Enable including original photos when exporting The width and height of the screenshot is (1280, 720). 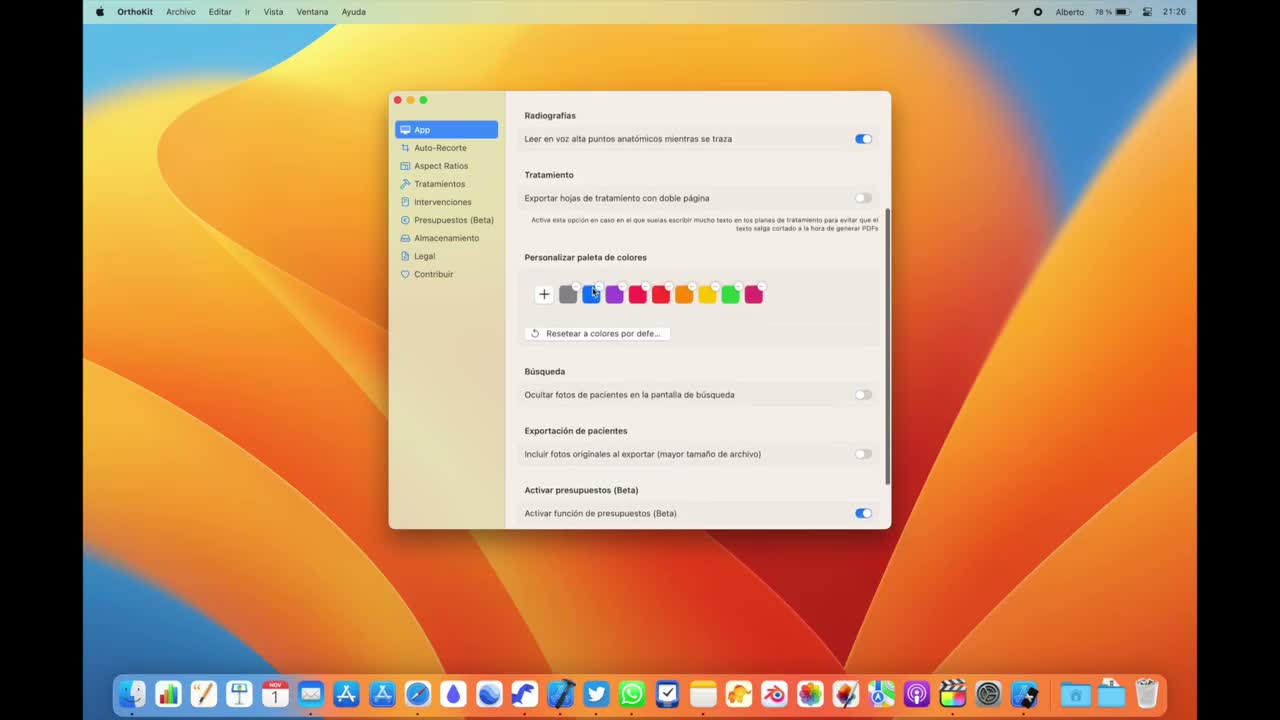863,454
